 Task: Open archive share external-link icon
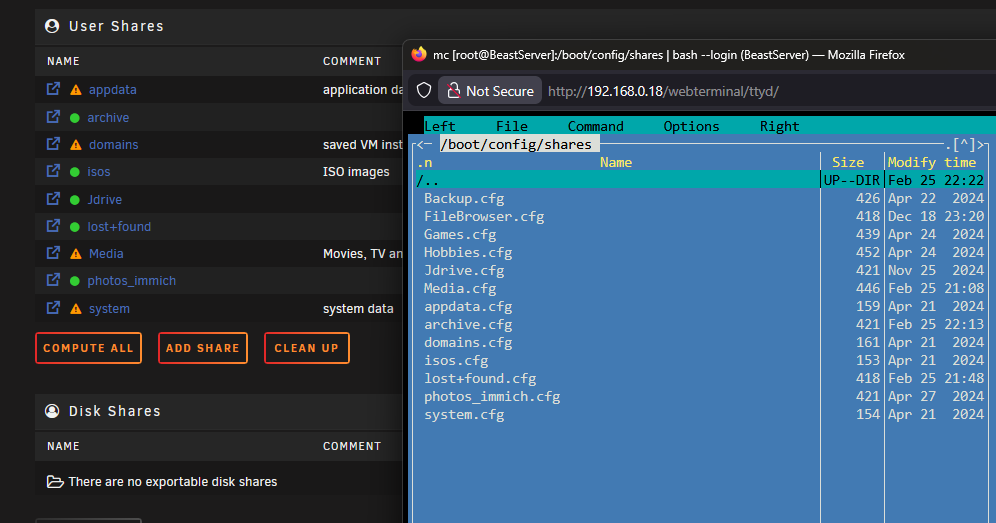(x=53, y=117)
